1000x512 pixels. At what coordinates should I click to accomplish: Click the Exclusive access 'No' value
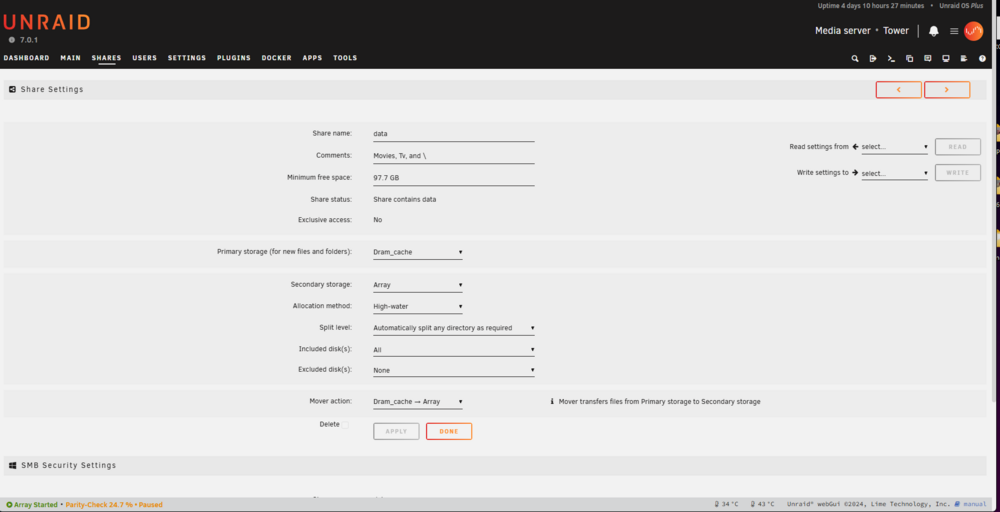click(378, 220)
